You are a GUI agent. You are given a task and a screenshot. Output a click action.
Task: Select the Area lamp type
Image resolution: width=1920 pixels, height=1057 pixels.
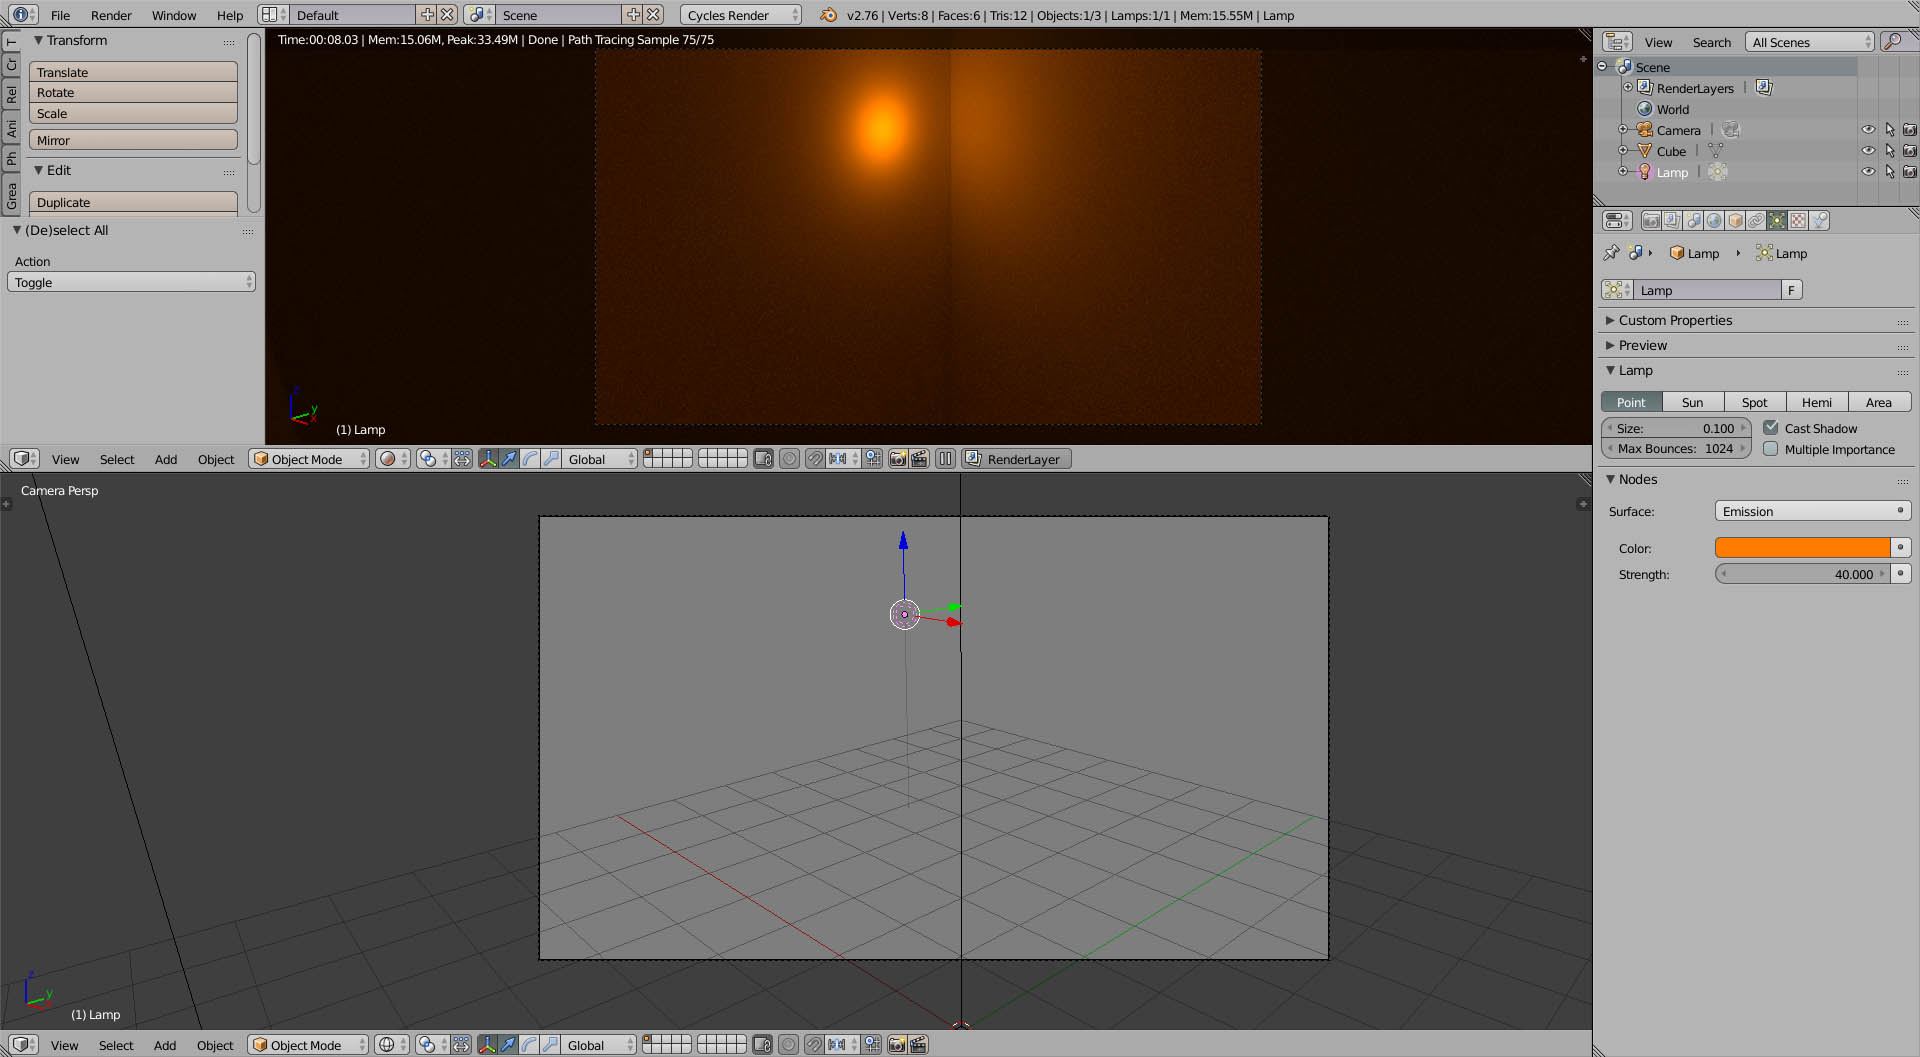click(x=1879, y=402)
